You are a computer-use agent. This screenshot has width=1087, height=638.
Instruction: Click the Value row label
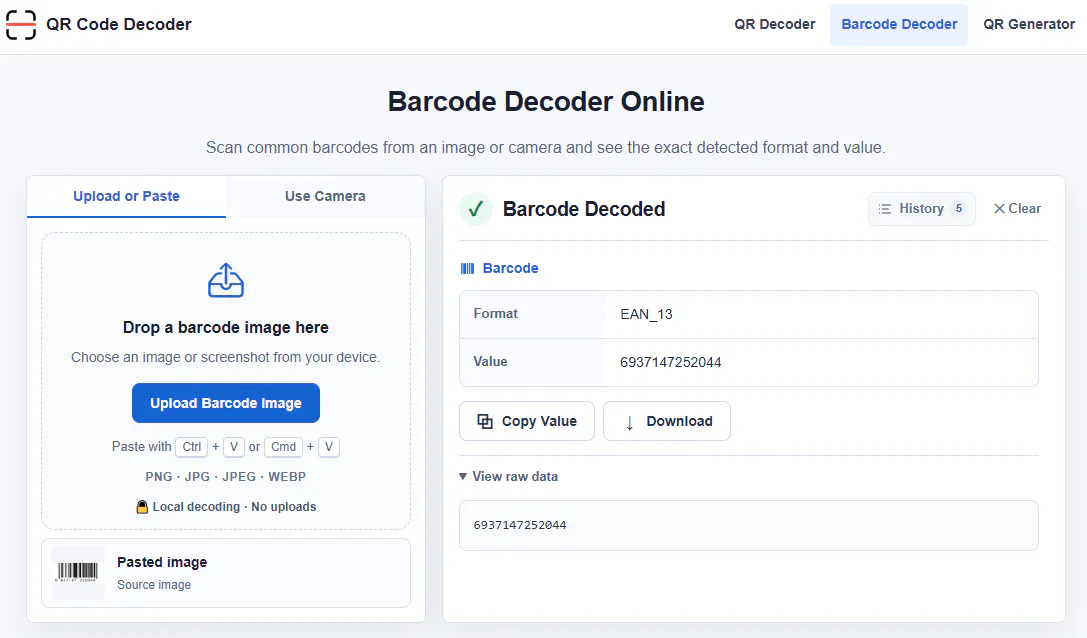coord(490,361)
